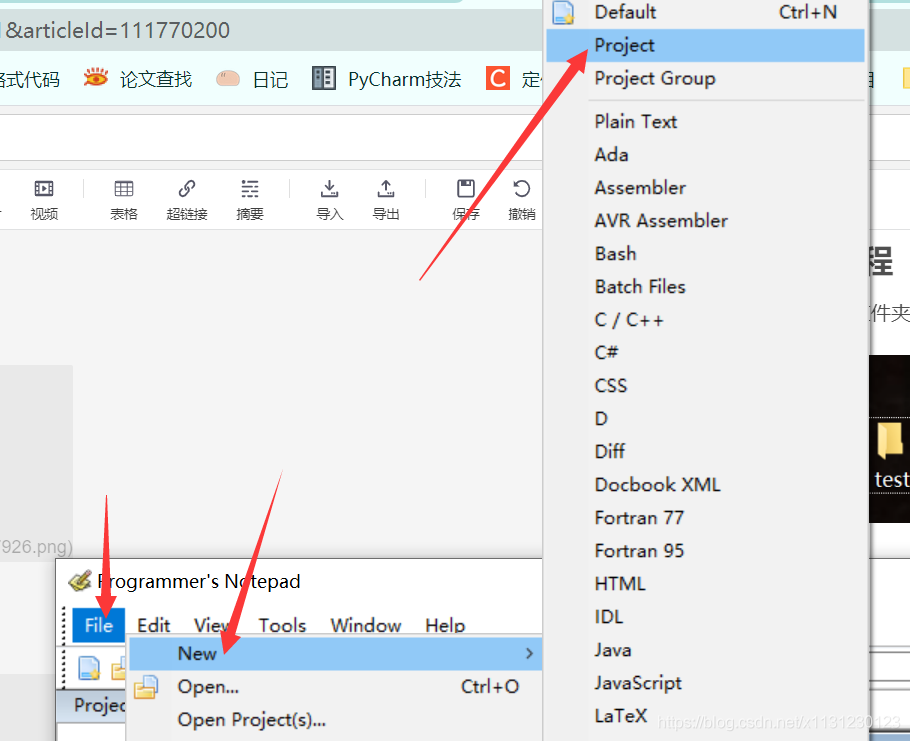Open the Help menu

click(x=445, y=625)
